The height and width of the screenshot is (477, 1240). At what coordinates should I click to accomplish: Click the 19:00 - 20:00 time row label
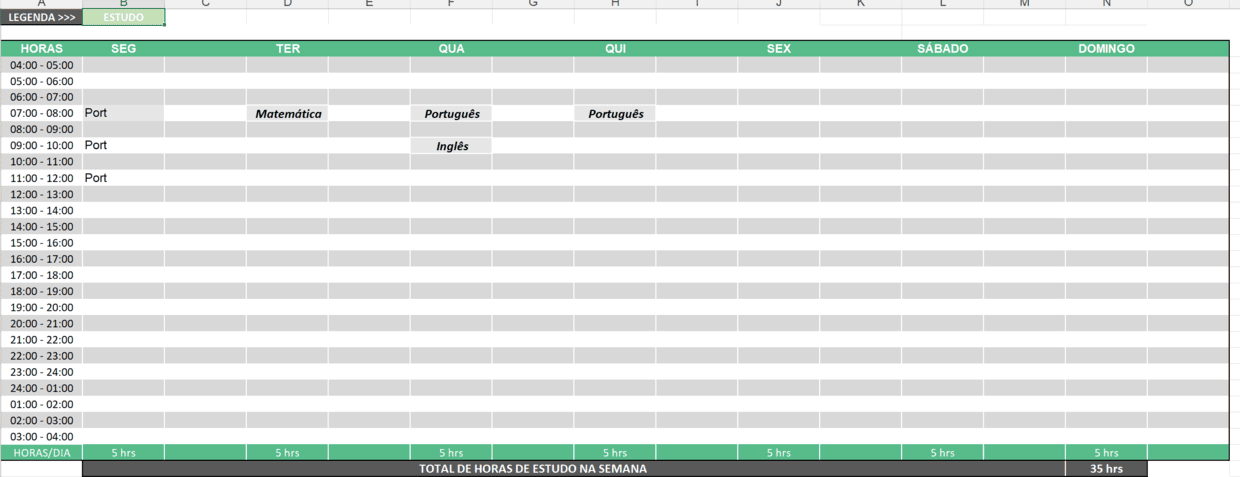[x=42, y=307]
